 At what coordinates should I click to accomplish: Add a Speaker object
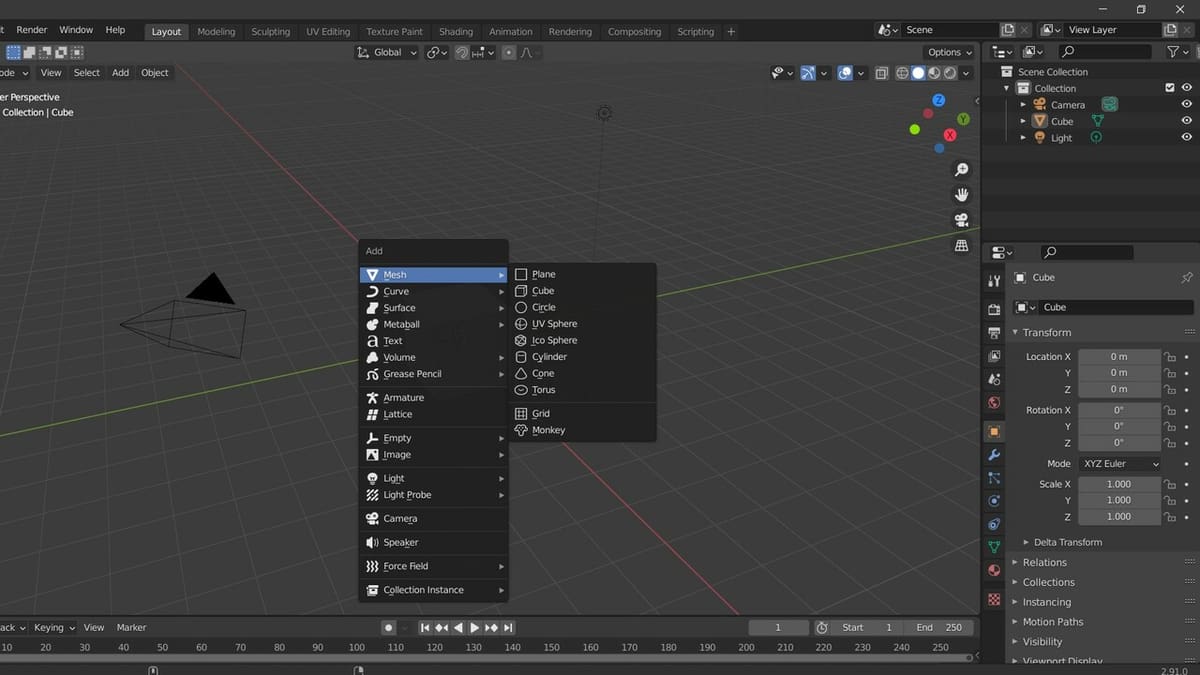click(x=434, y=542)
